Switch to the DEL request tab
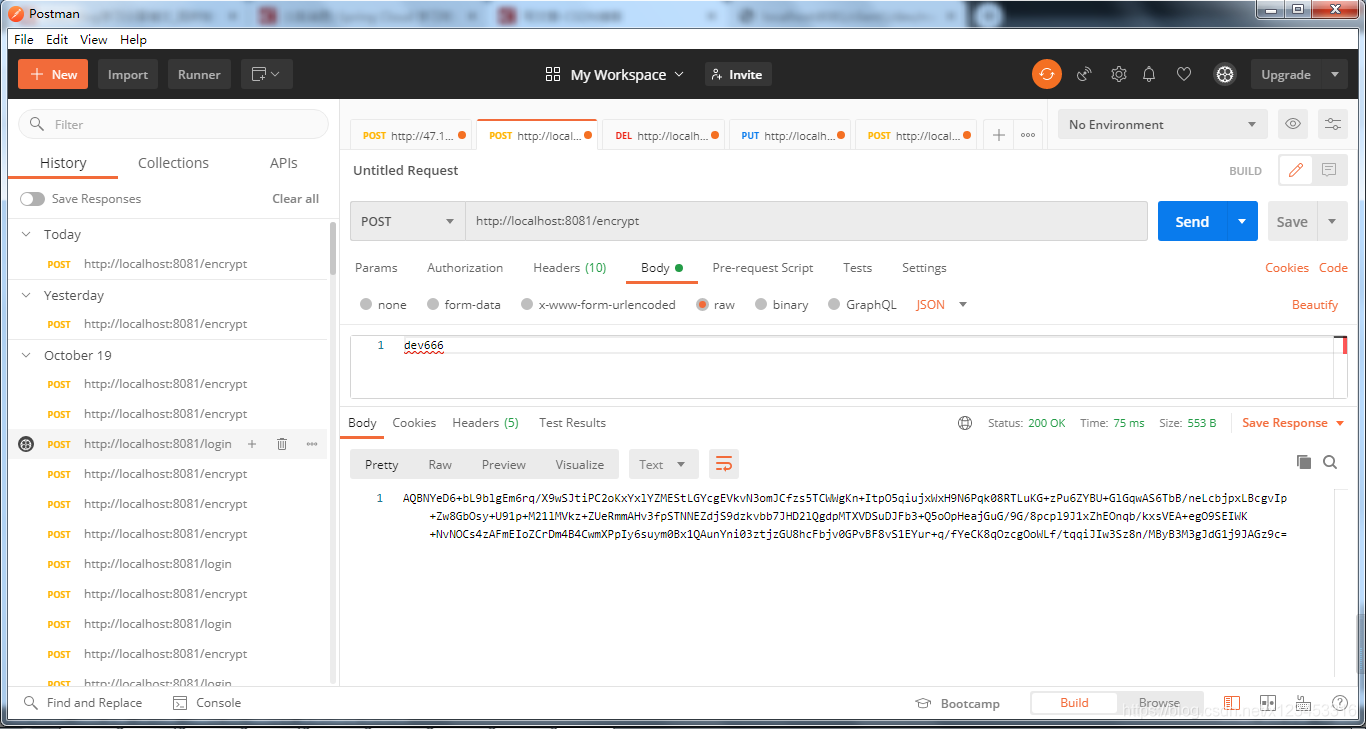1366x729 pixels. [662, 135]
